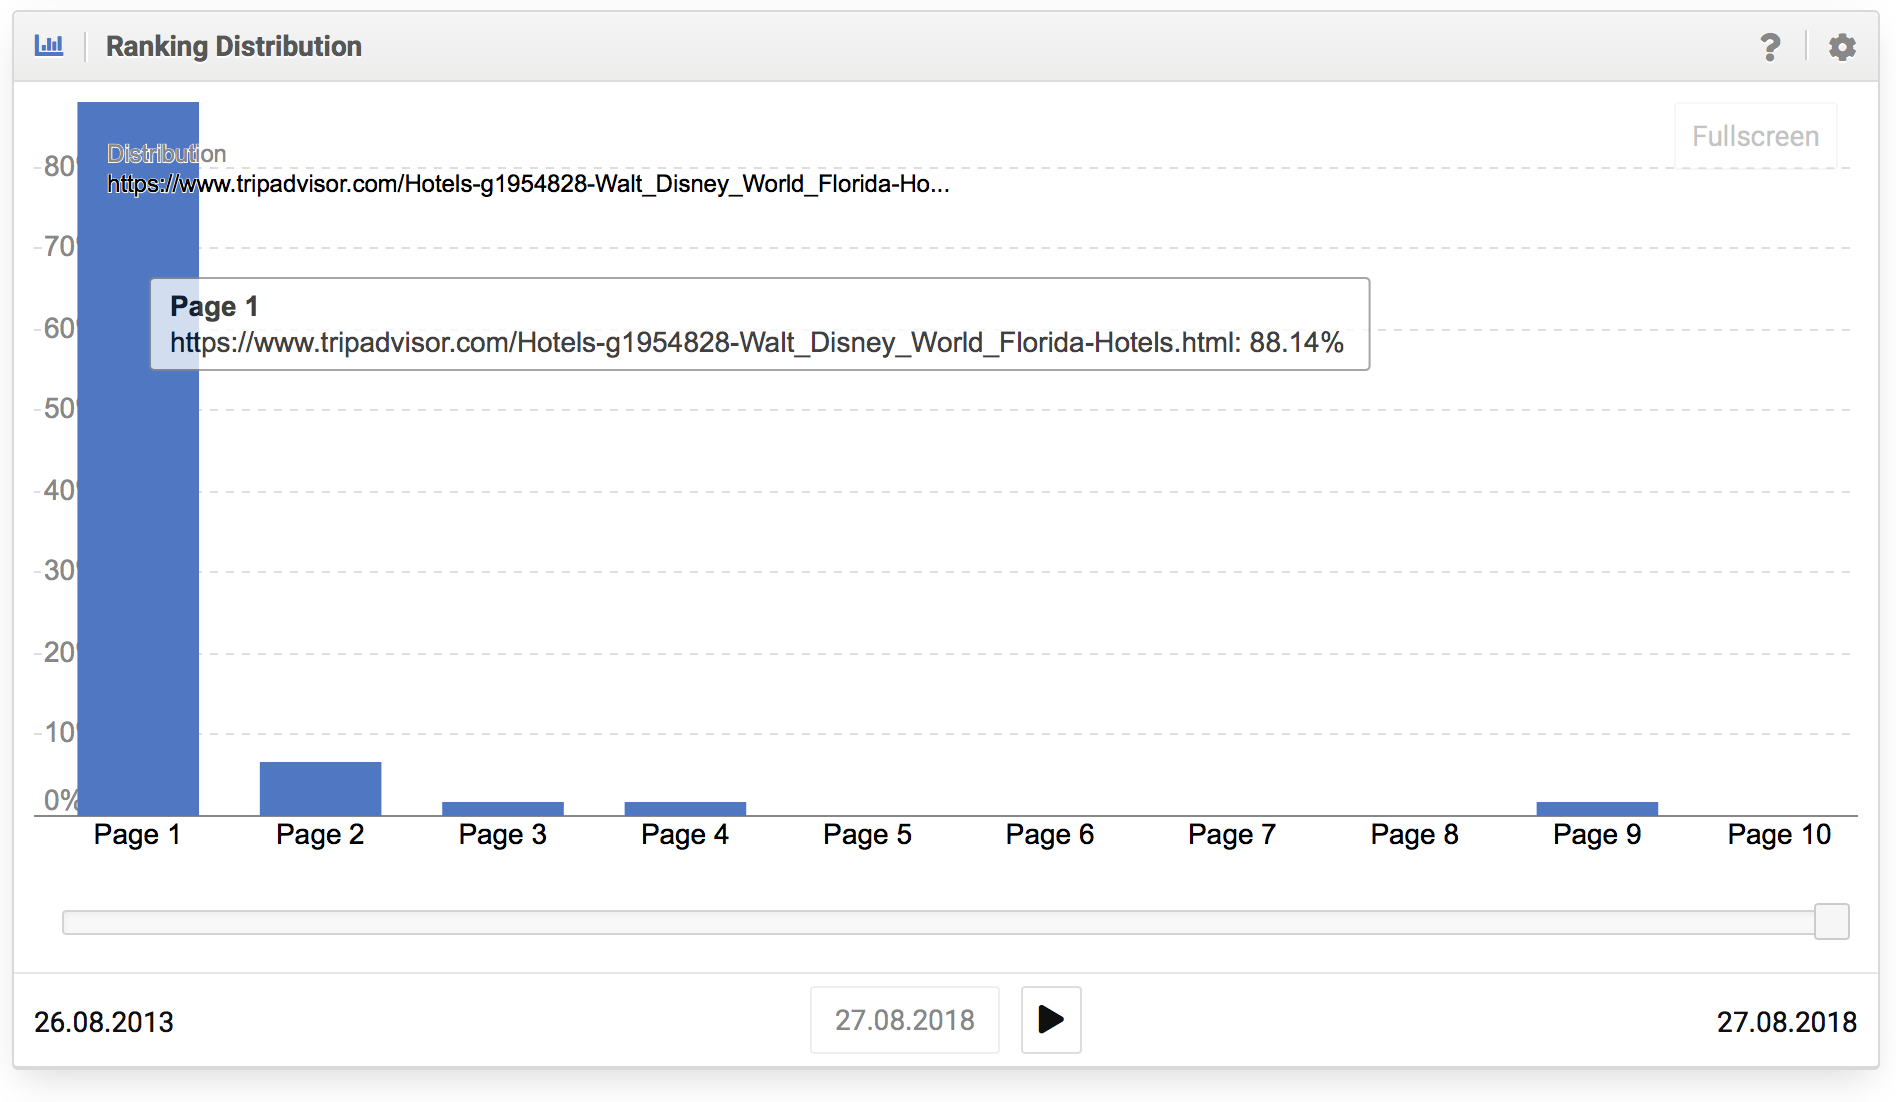The height and width of the screenshot is (1102, 1896).
Task: Click the Page 4 bar
Action: (x=685, y=809)
